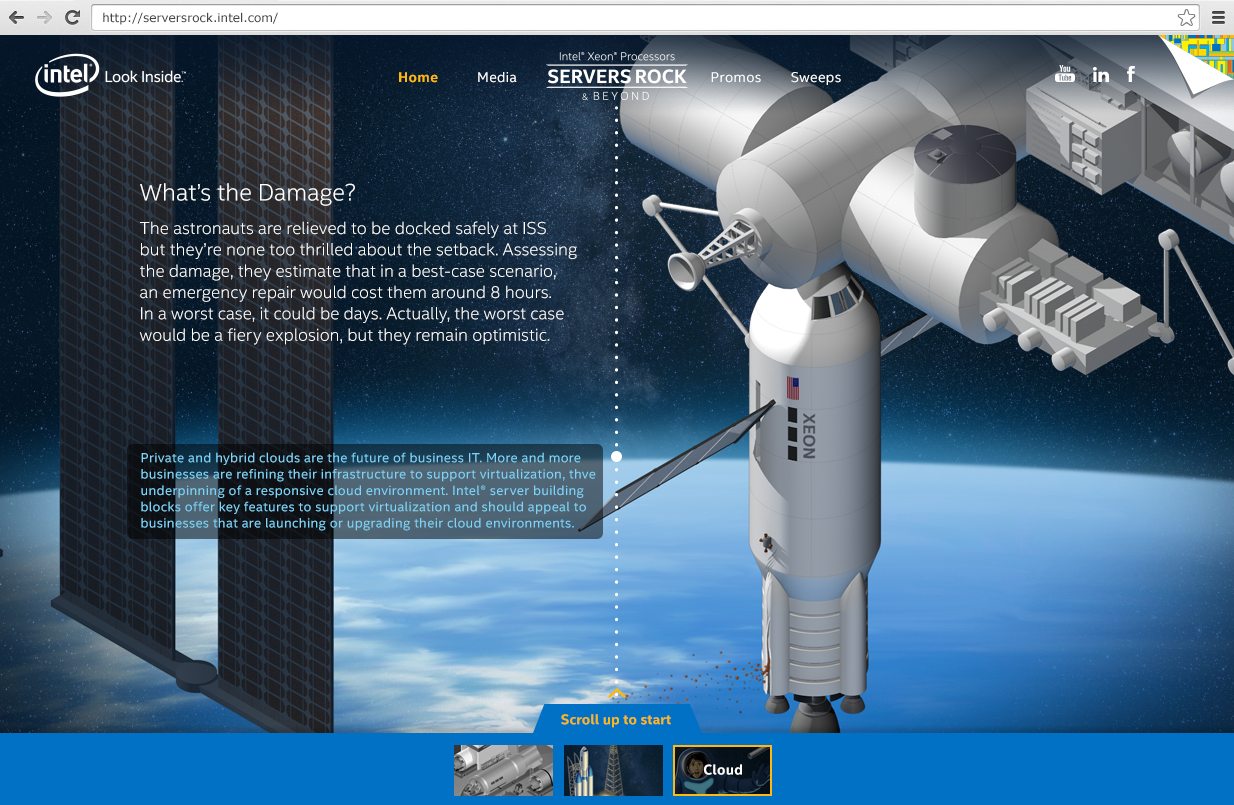Open the Sweeps nav item
The width and height of the screenshot is (1234, 805).
click(816, 77)
